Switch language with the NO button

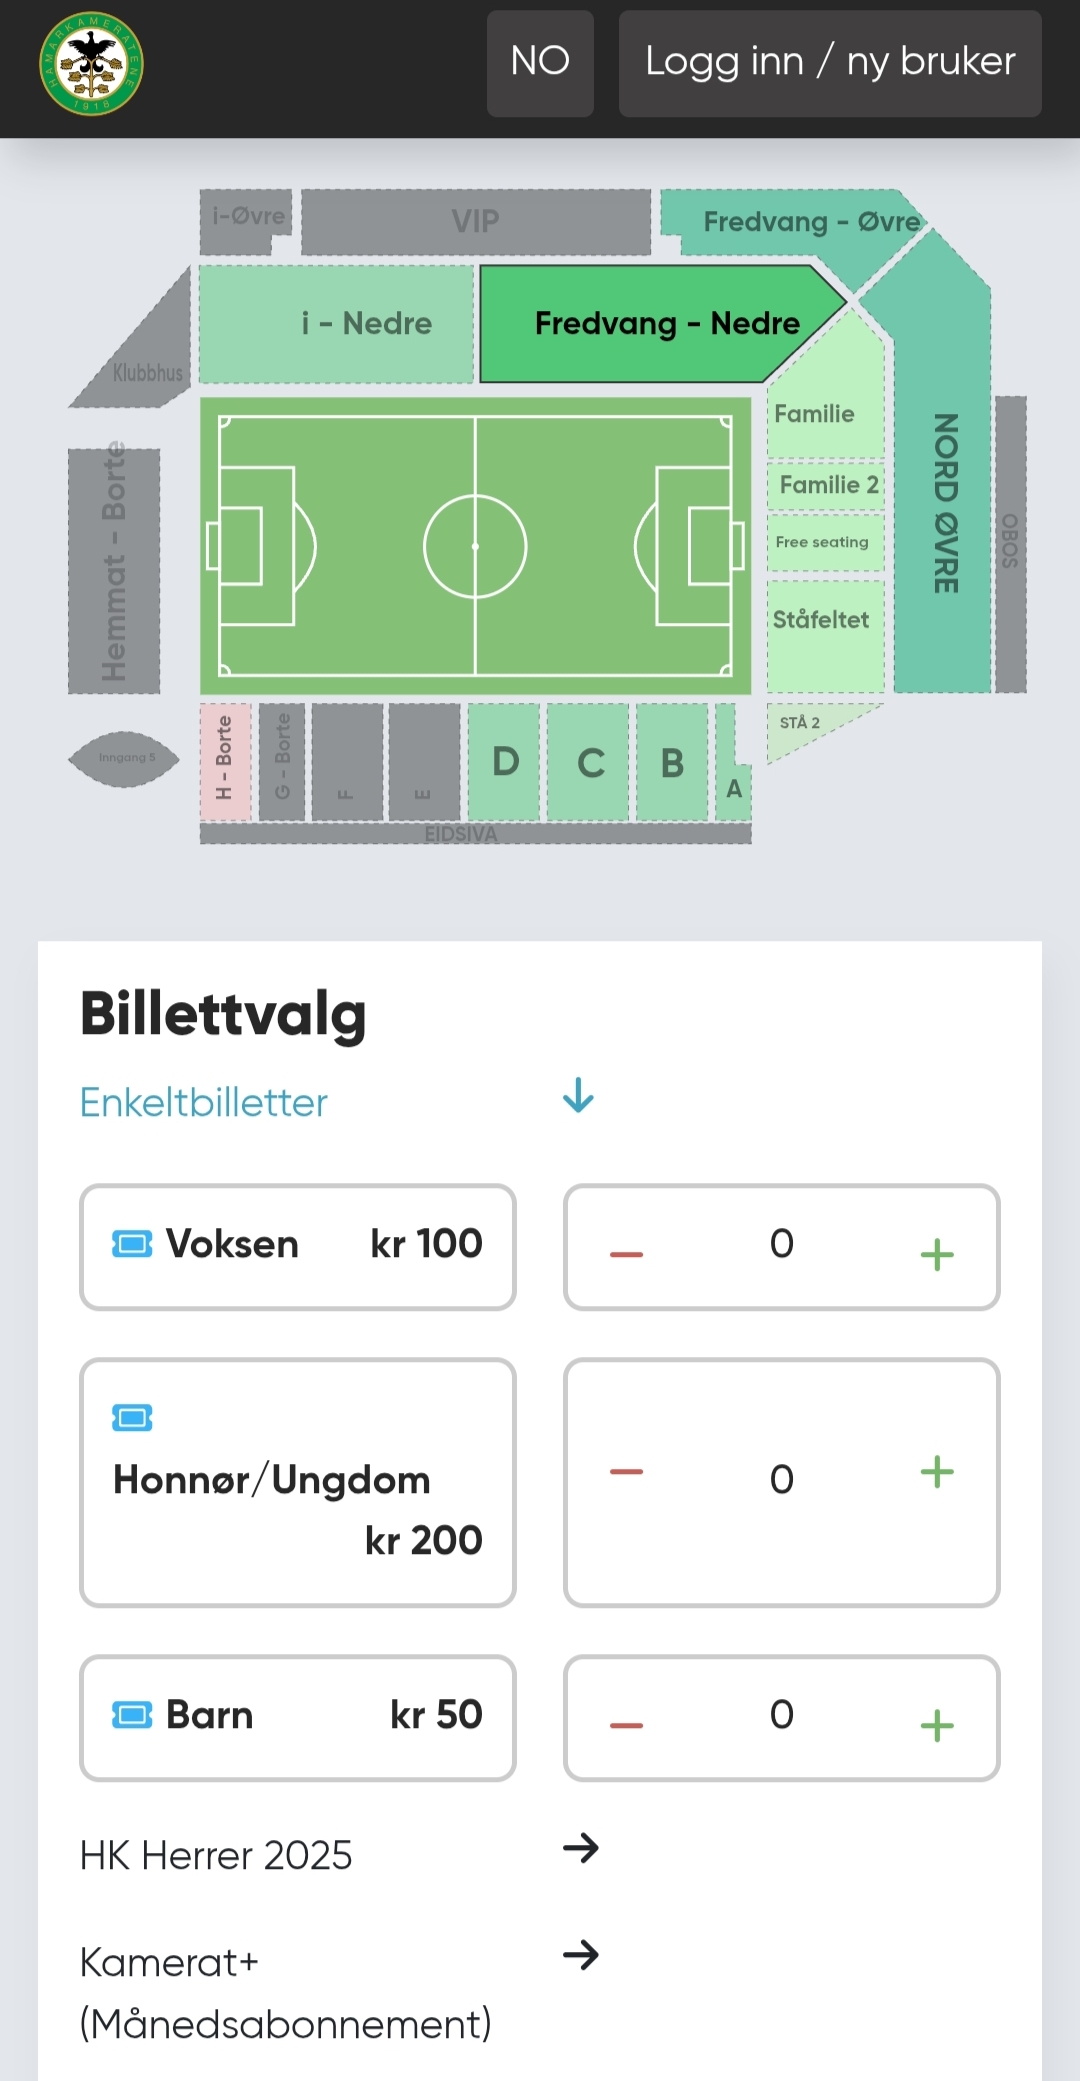(x=540, y=63)
